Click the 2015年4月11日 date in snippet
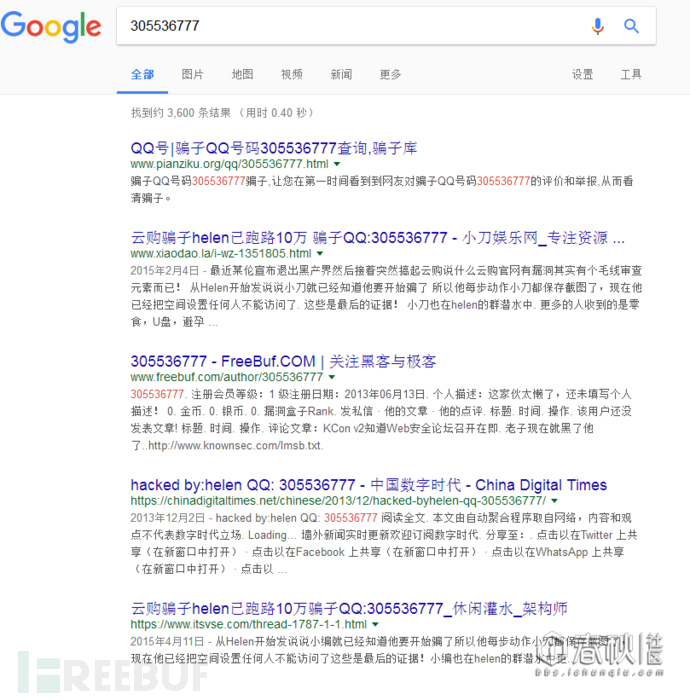Image resolution: width=690 pixels, height=700 pixels. click(x=167, y=642)
